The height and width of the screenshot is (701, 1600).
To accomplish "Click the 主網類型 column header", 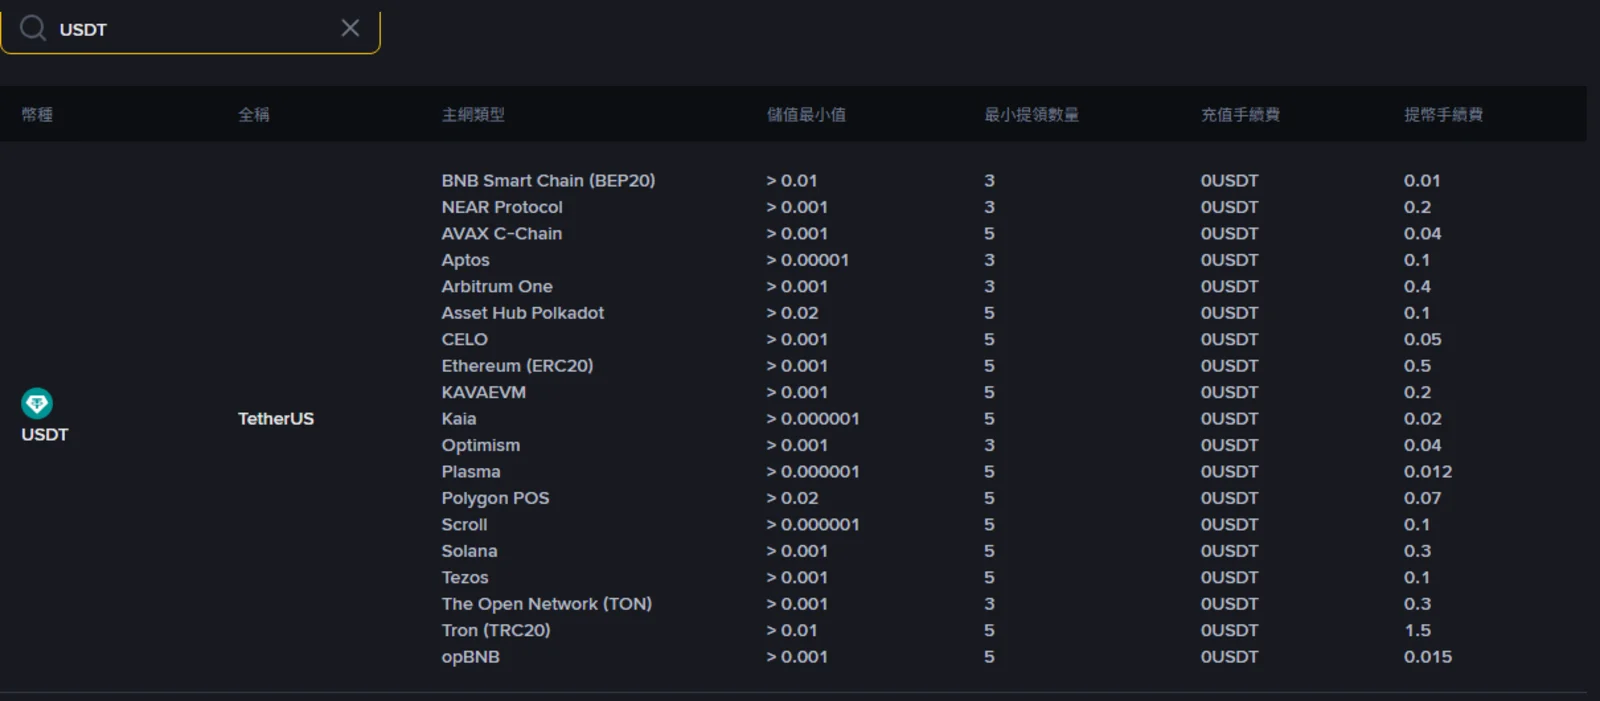I will [473, 115].
